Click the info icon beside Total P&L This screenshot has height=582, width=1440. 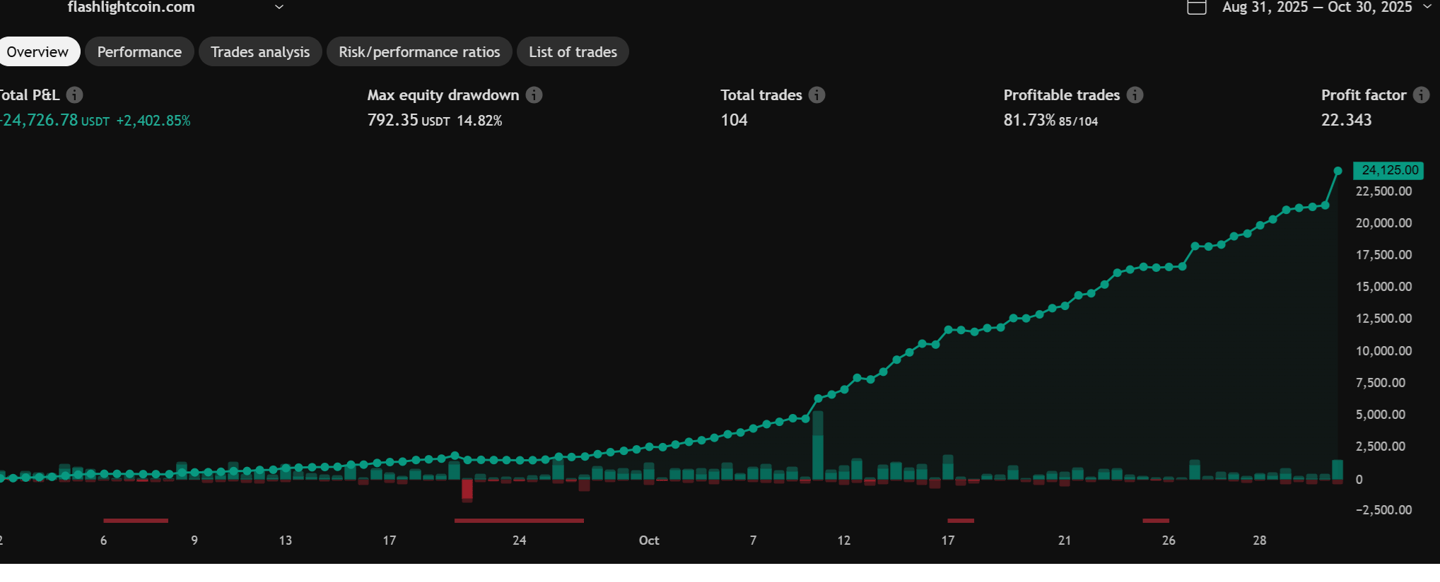tap(74, 95)
